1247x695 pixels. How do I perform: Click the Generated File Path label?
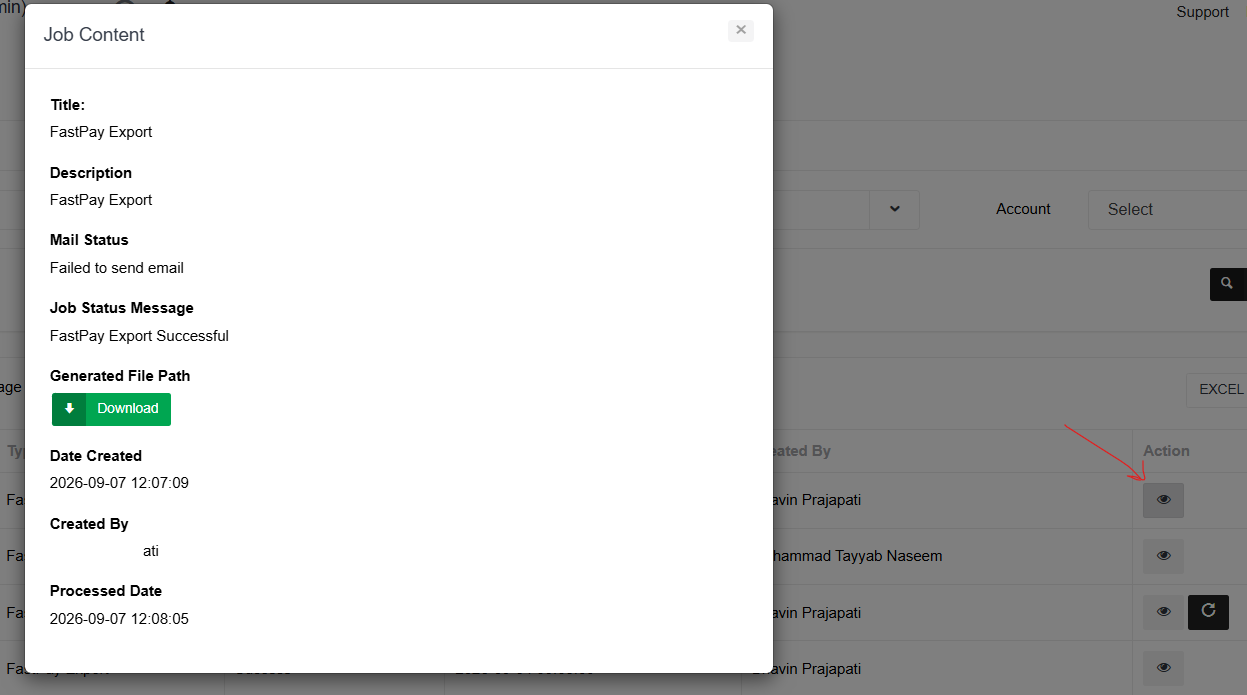coord(120,376)
